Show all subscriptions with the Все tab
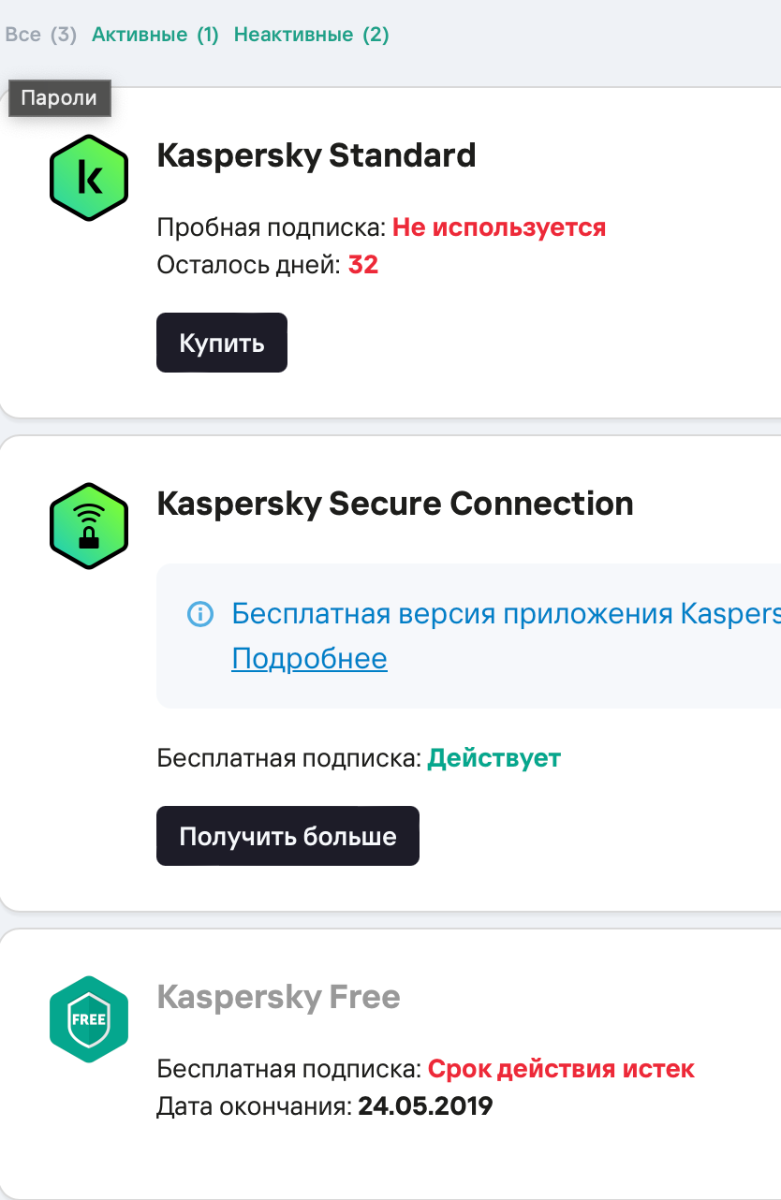Screen dimensions: 781x1200 40,35
